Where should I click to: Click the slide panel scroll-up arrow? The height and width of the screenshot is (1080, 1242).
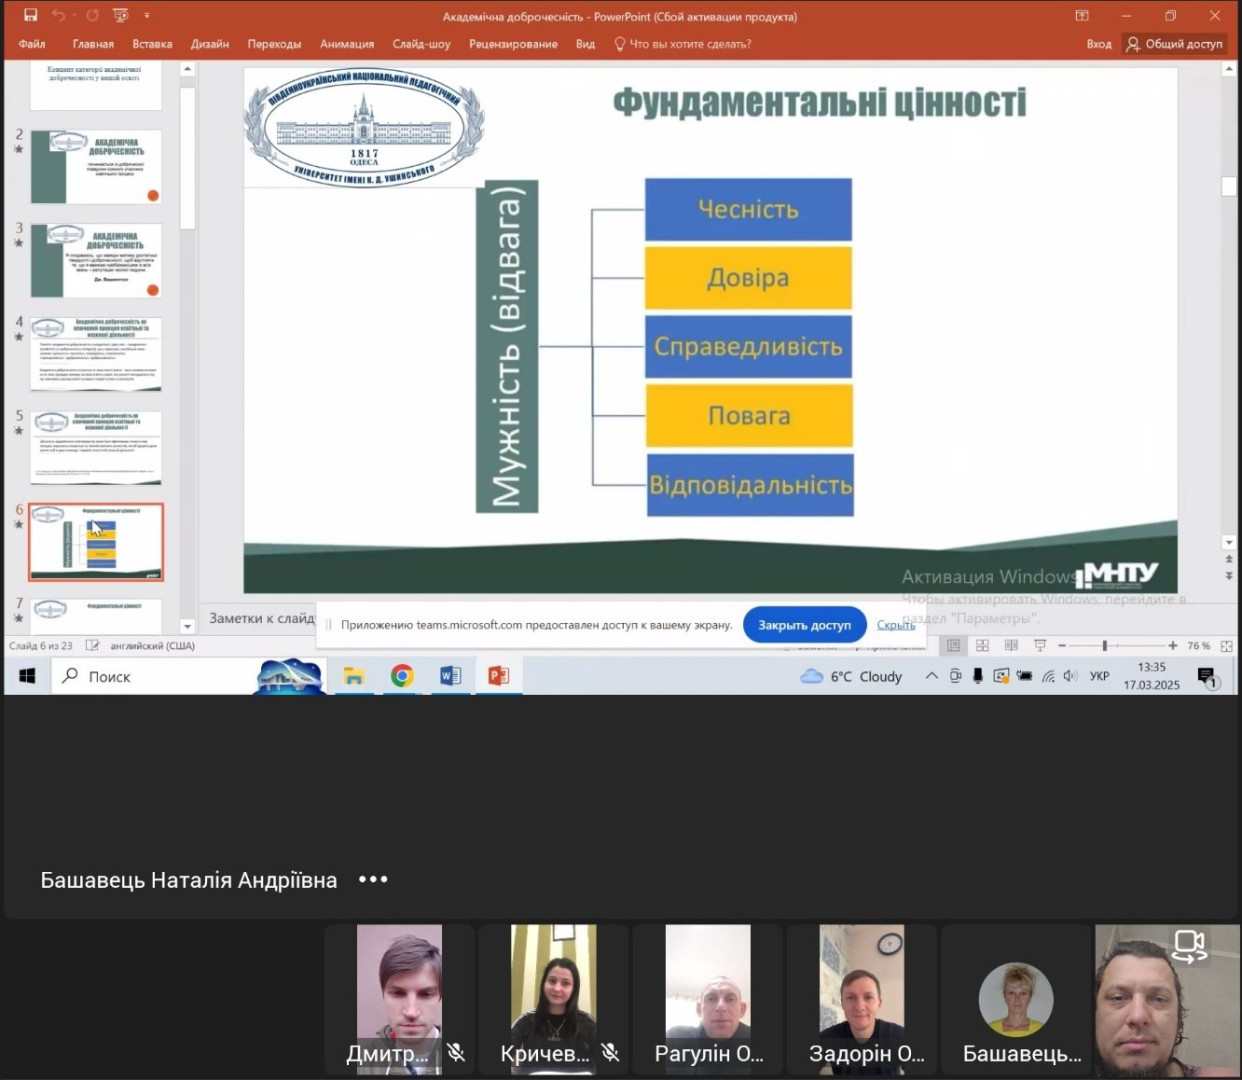click(x=187, y=69)
